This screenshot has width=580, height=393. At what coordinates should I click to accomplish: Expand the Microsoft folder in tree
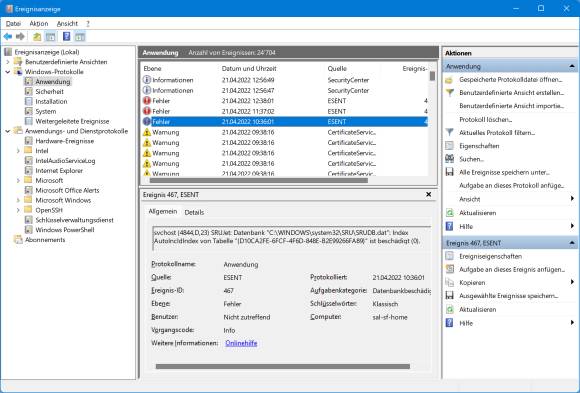pos(18,181)
